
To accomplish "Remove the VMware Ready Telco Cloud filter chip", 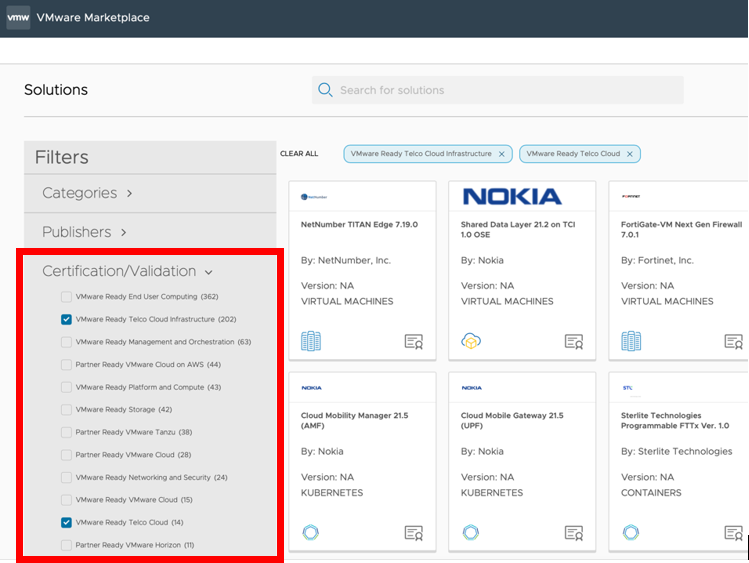I will [630, 154].
